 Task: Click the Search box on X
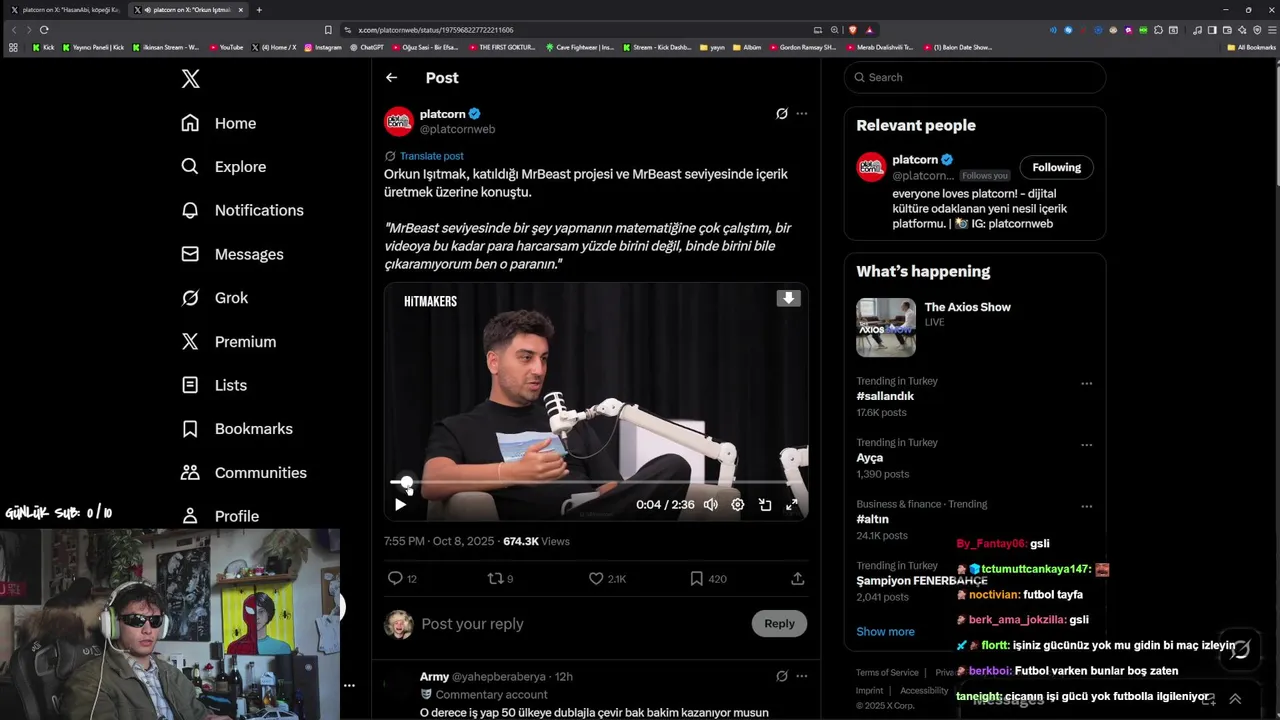click(975, 77)
